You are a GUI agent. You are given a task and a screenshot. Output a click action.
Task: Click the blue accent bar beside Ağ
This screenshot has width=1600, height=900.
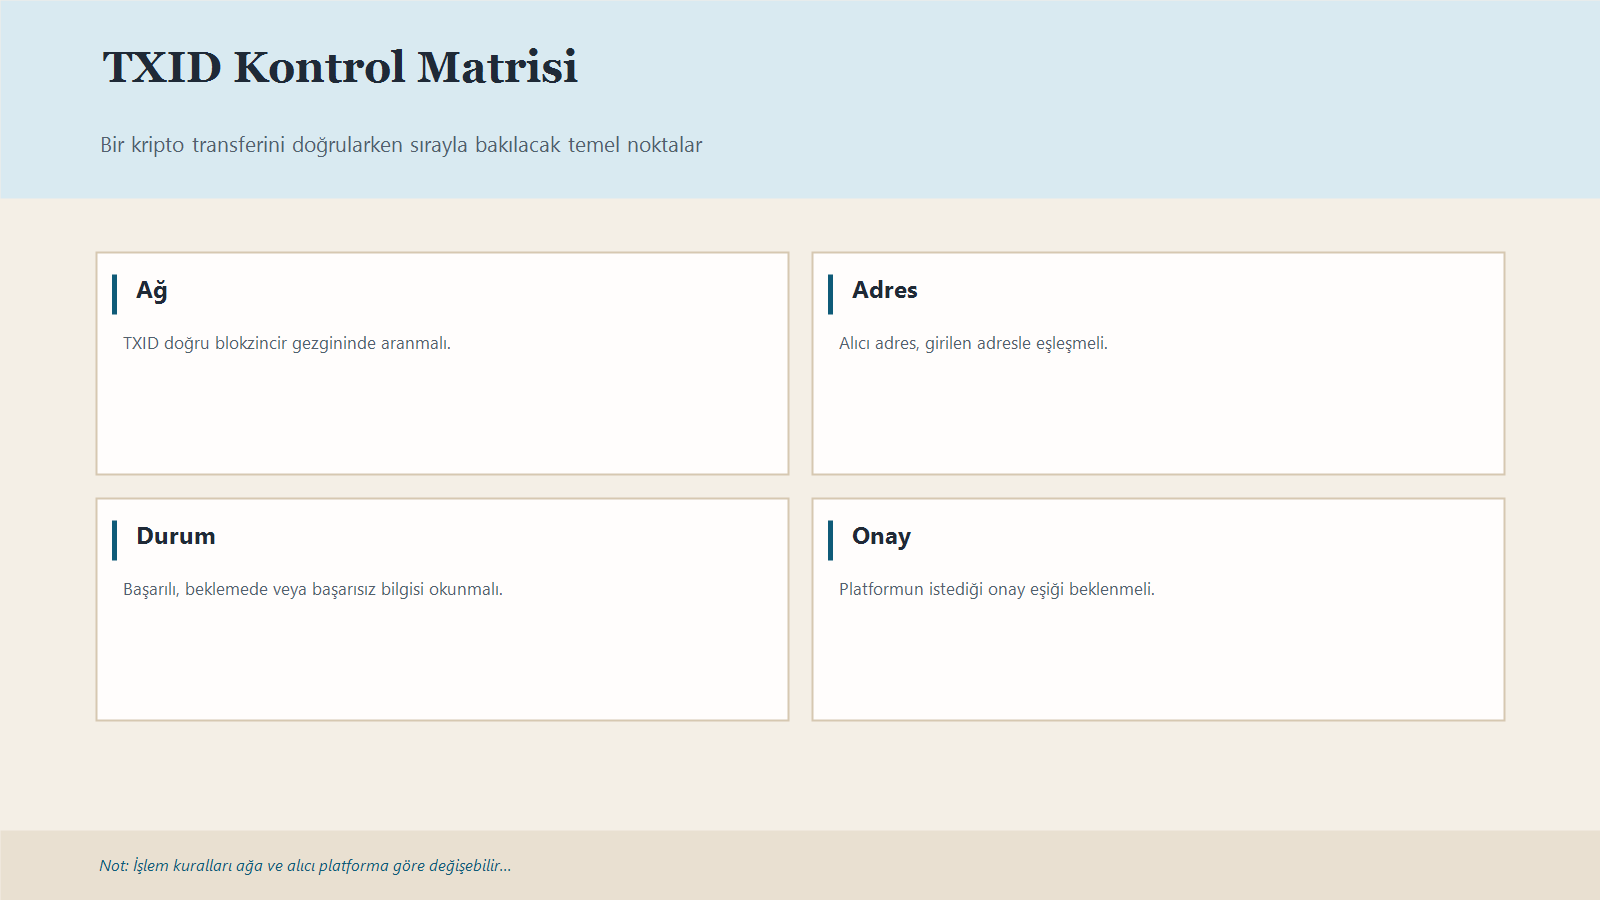[115, 294]
